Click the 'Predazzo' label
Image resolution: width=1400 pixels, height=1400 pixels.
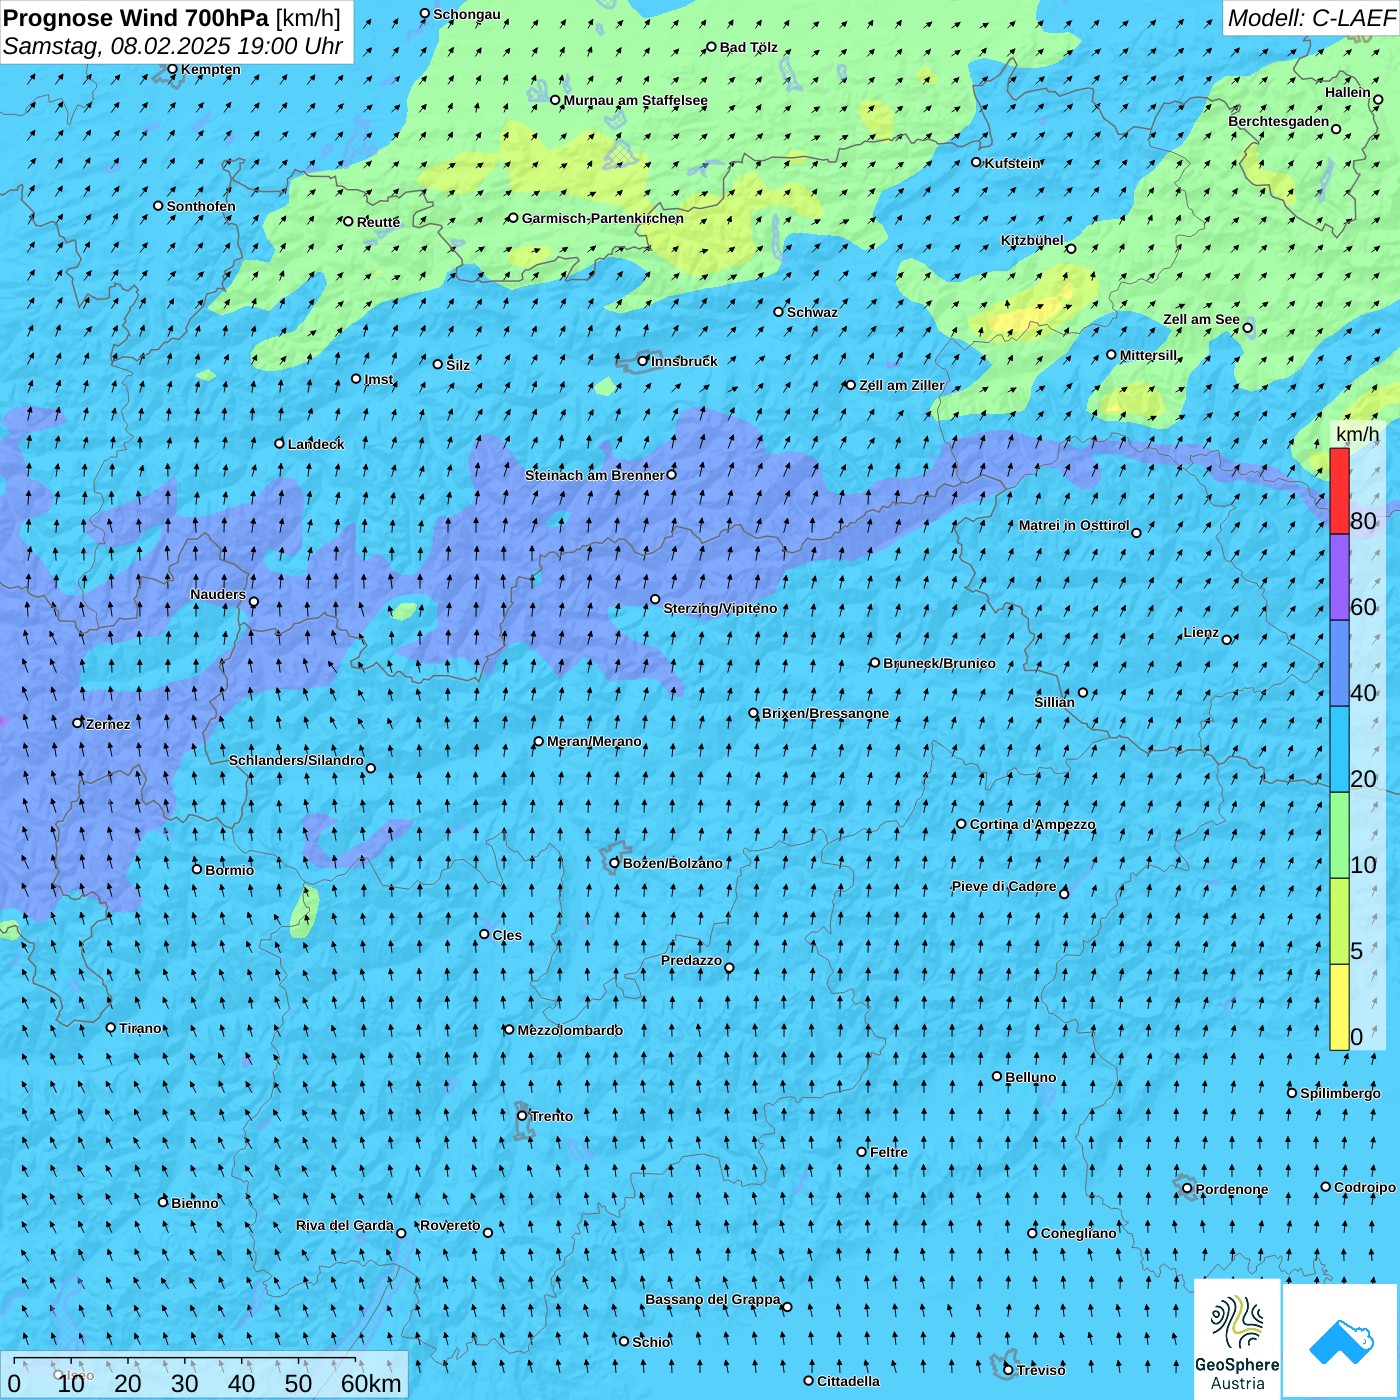click(x=691, y=960)
